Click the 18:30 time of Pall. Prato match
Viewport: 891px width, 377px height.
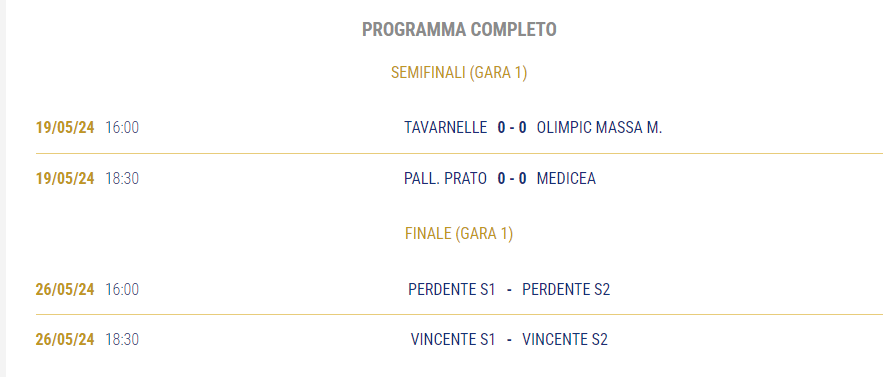122,179
